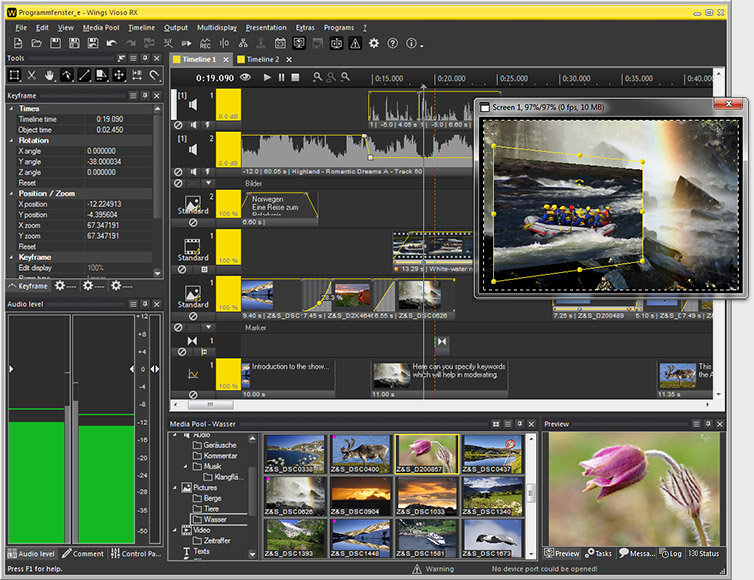754x580 pixels.
Task: Switch to the Timeline 2 tab
Action: (x=262, y=60)
